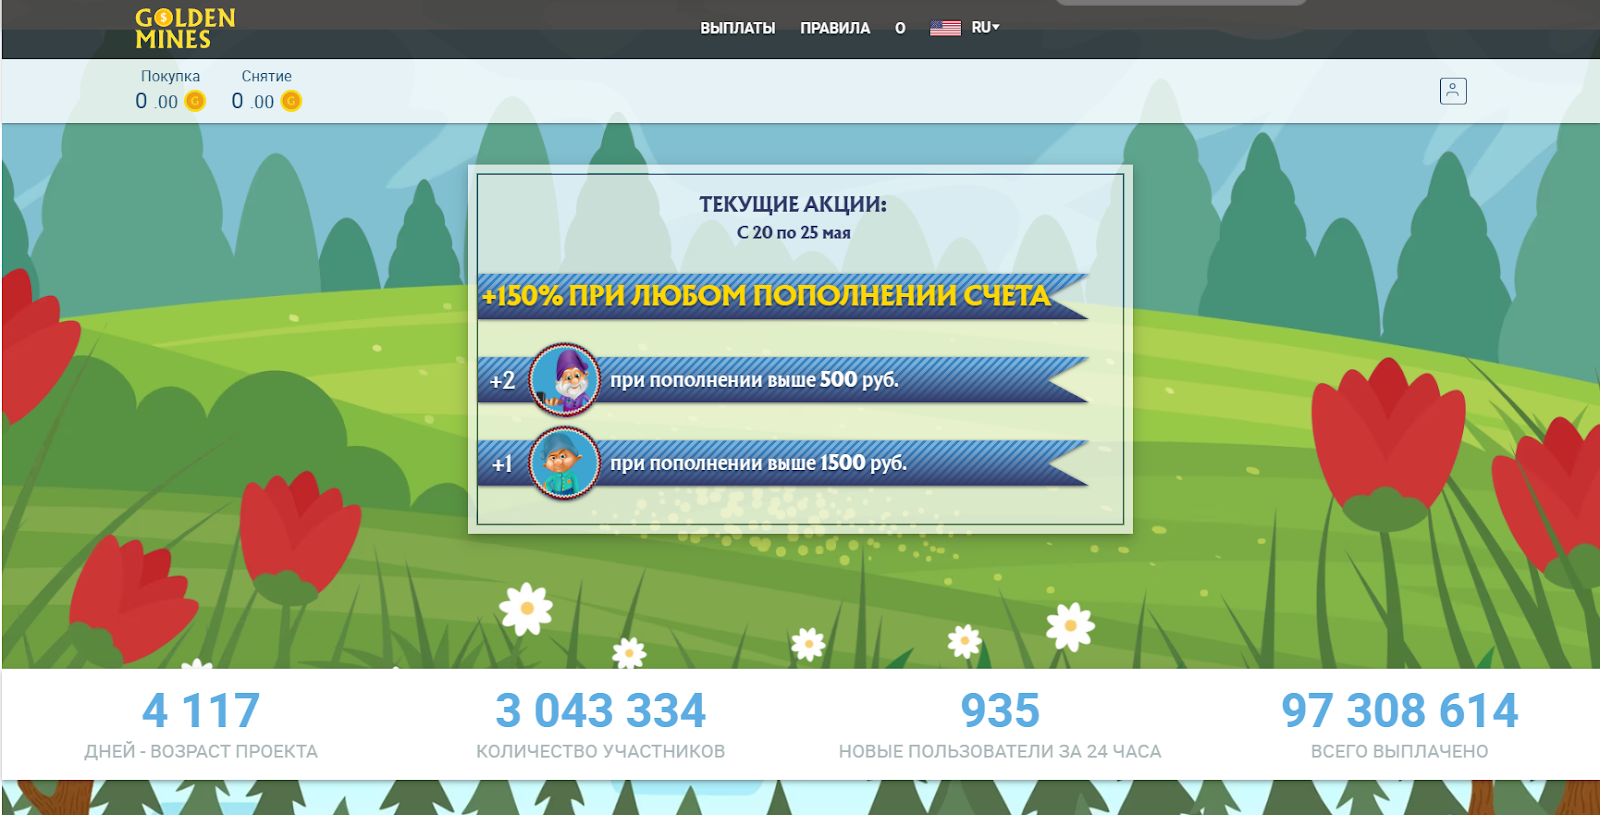The width and height of the screenshot is (1600, 815).
Task: Click the КОЛИЧЕСТВО УЧАСТНИКОВ label
Action: click(601, 751)
